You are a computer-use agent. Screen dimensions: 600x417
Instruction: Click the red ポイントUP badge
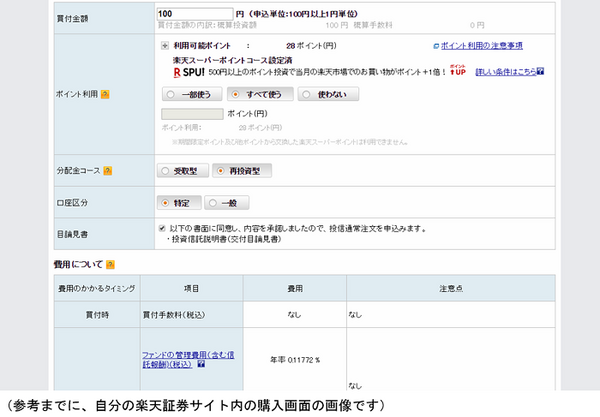[458, 70]
